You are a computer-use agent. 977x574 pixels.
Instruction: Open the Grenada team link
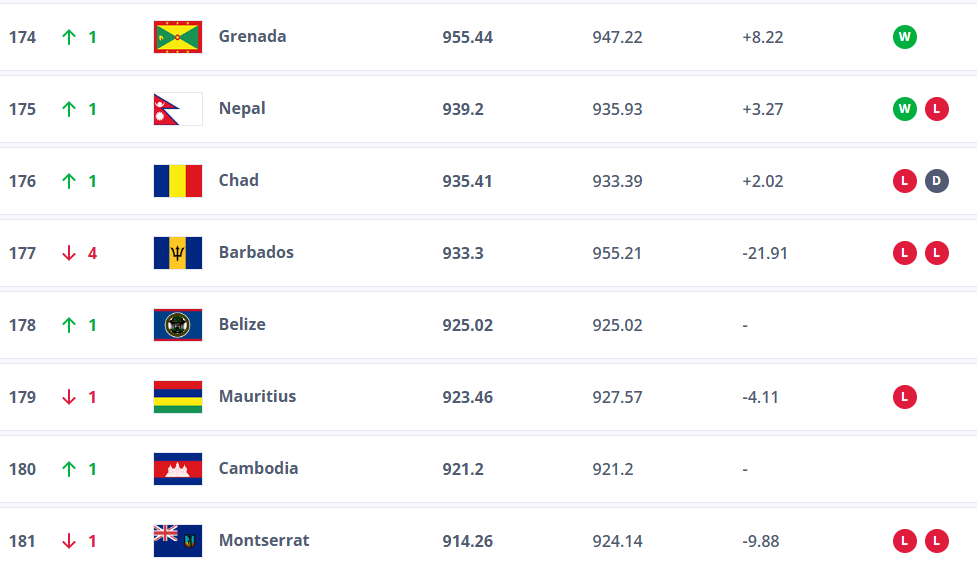click(x=252, y=36)
